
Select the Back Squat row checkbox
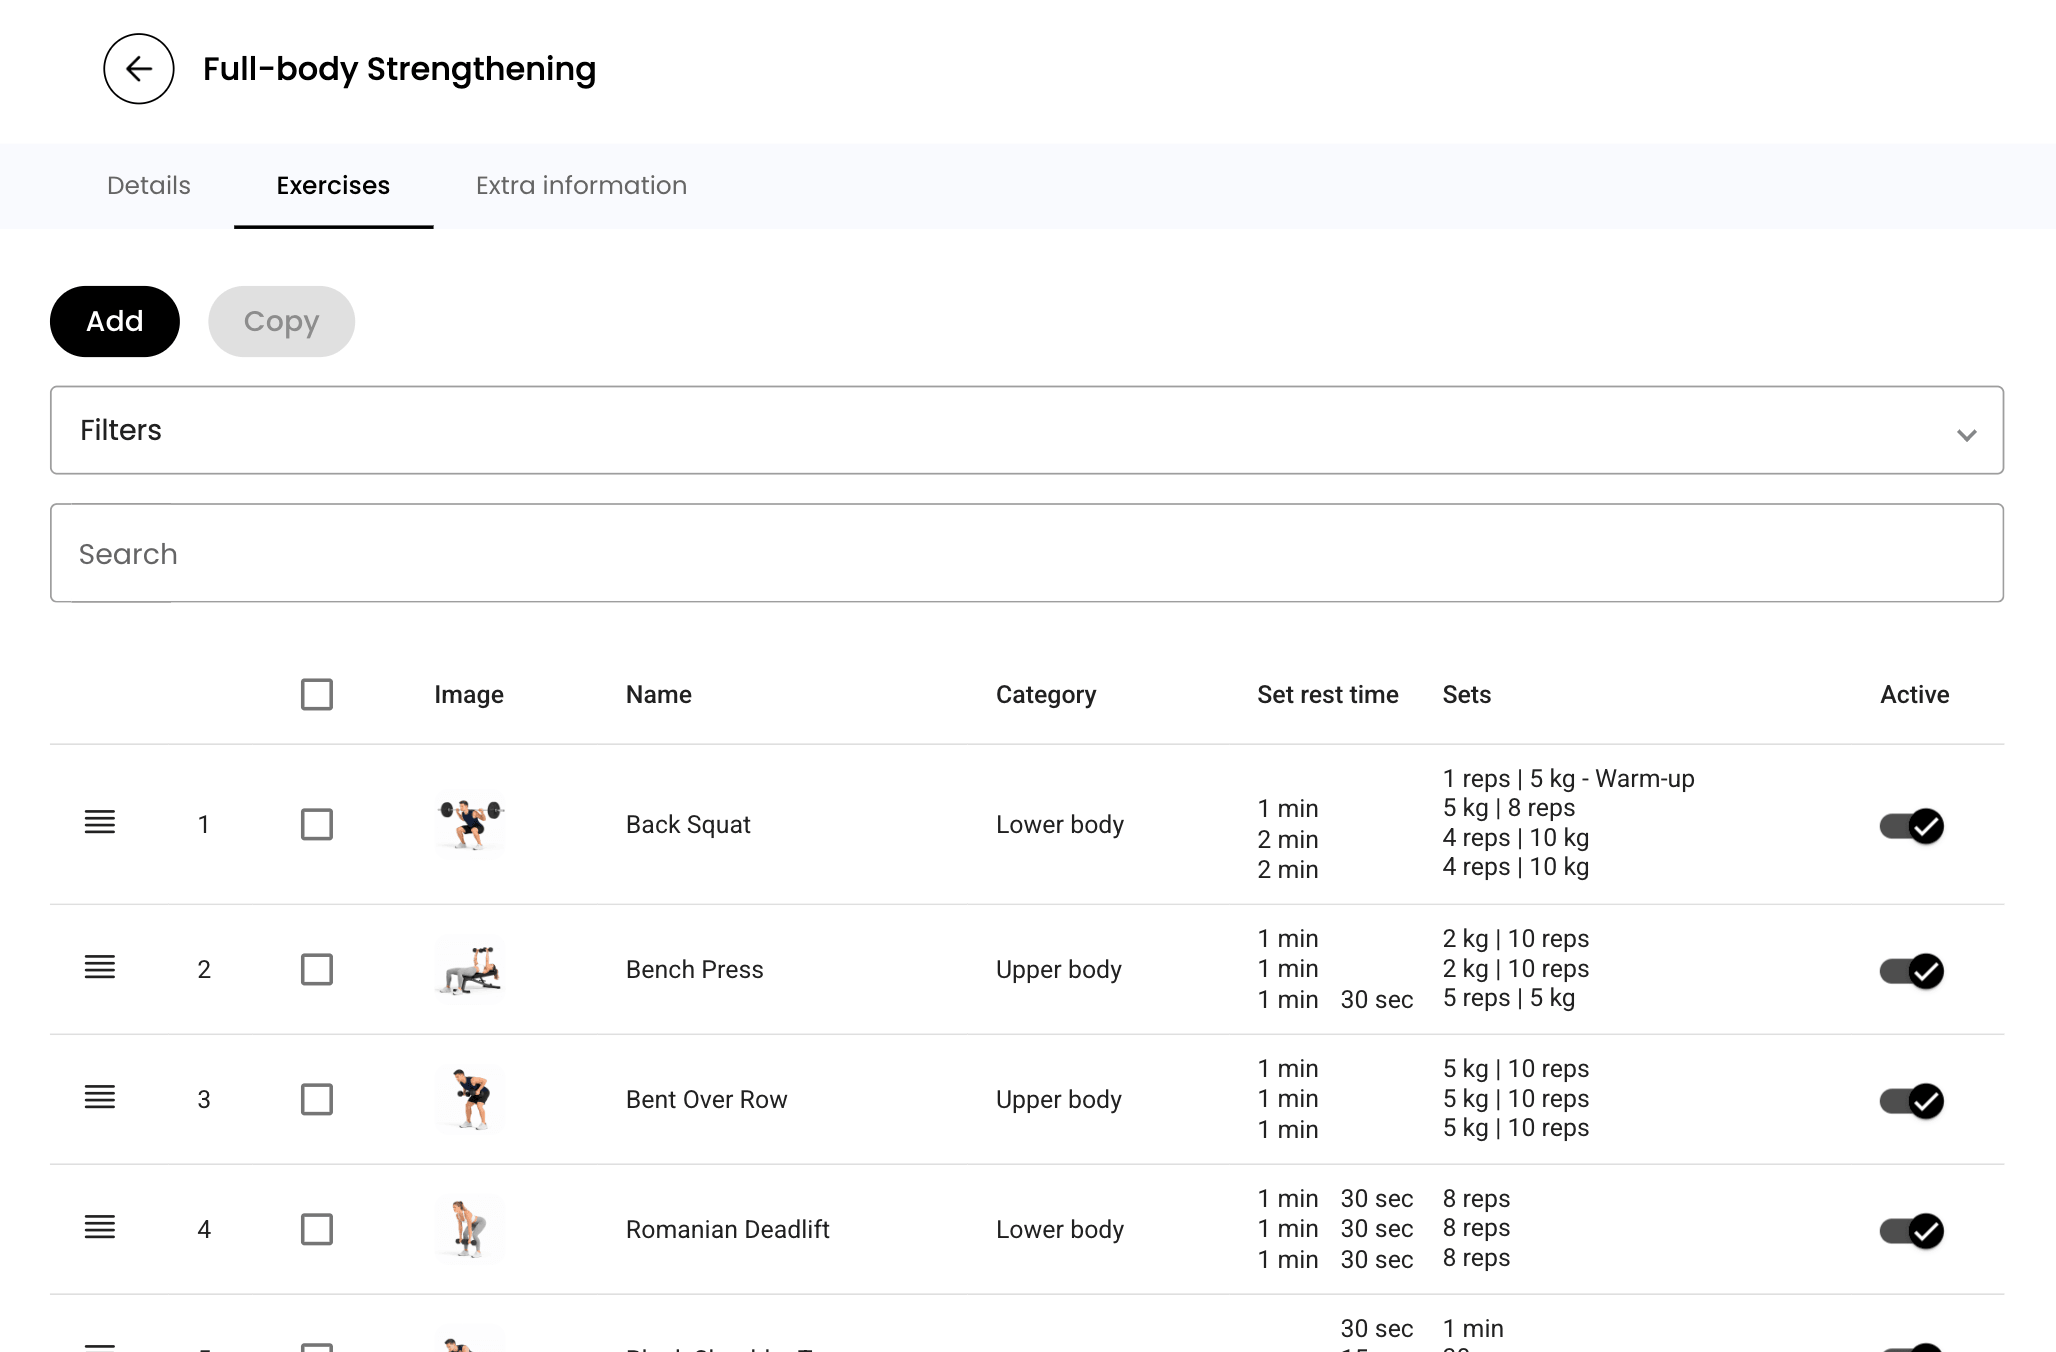point(317,824)
